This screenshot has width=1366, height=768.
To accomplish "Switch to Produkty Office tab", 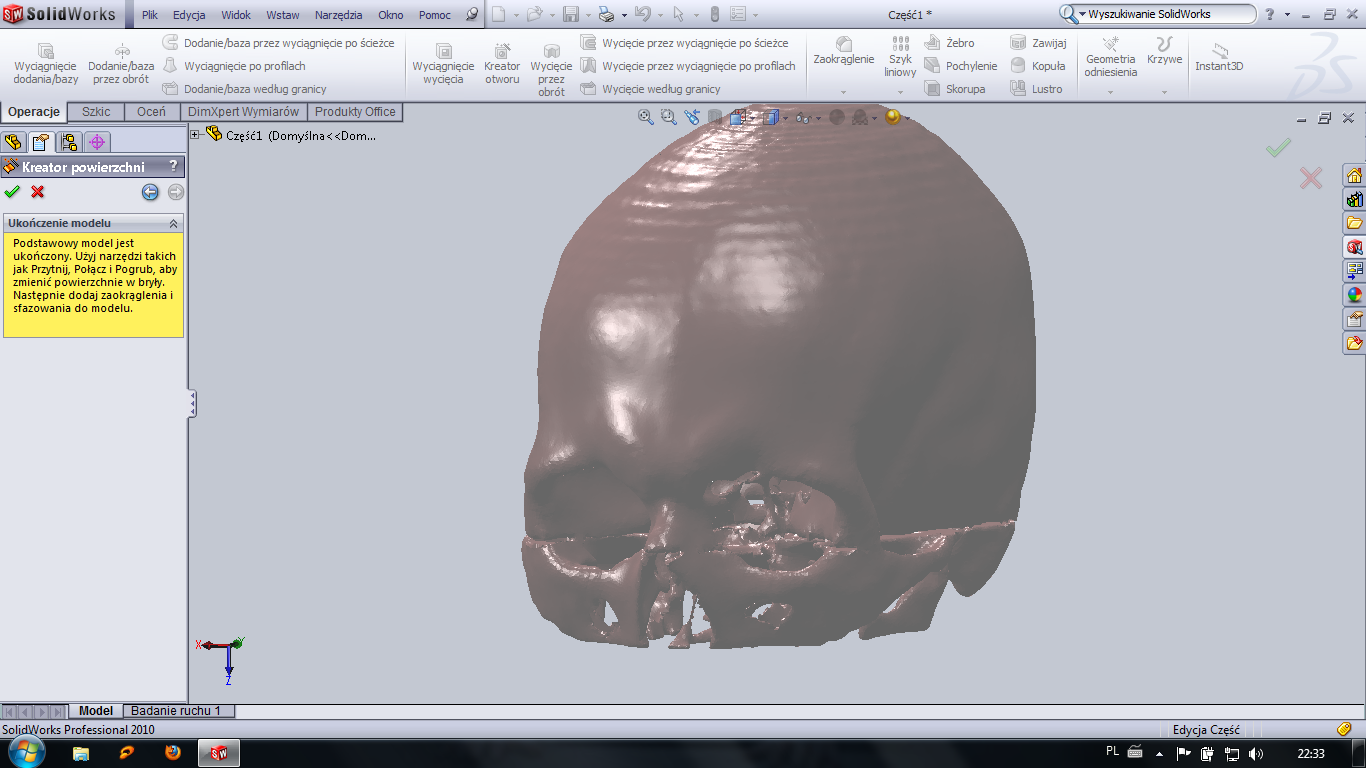I will point(355,112).
